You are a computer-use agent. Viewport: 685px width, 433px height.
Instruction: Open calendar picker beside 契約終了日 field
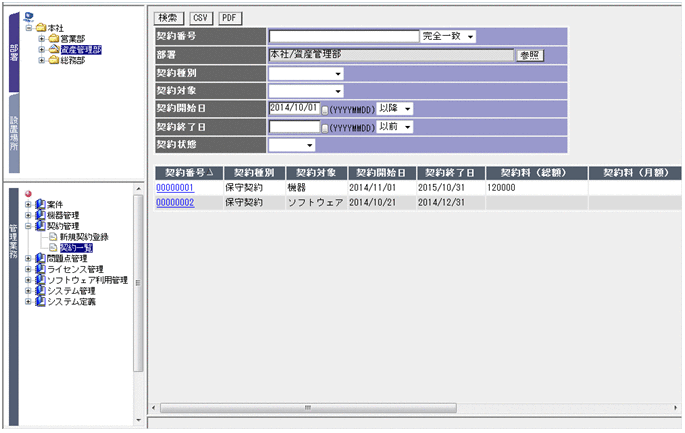[x=325, y=128]
